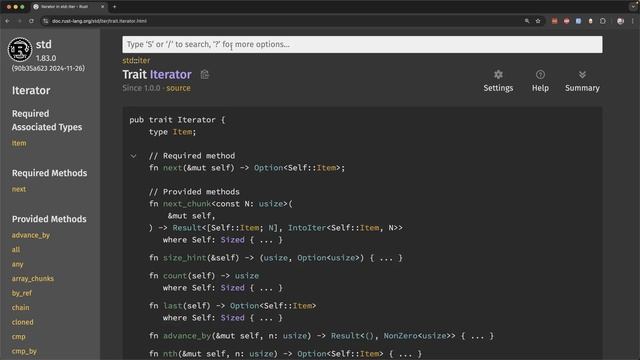Viewport: 640px width, 360px height.
Task: Open the browser profile avatar
Action: (x=620, y=21)
